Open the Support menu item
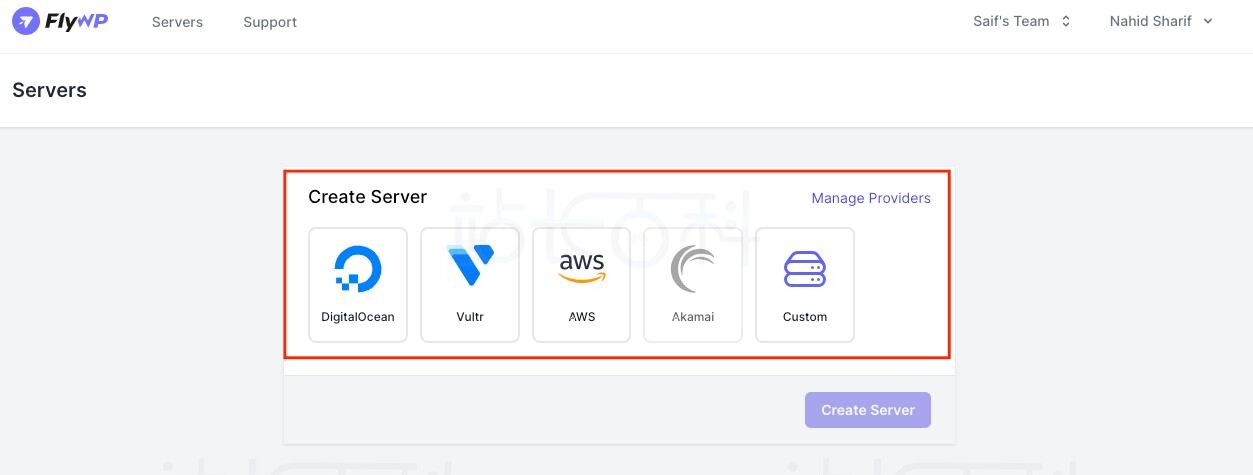The image size is (1253, 475). pos(270,22)
